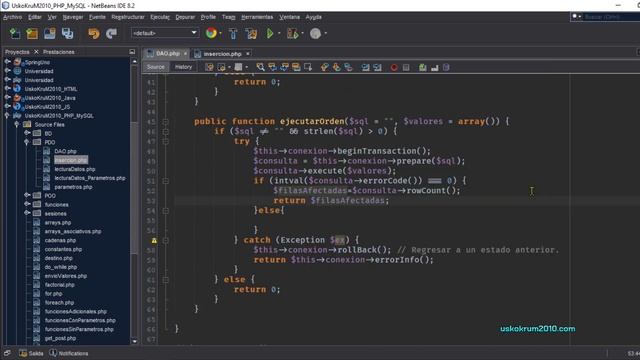The width and height of the screenshot is (640, 360).
Task: Collapse the try block fold at line 47
Action: pyautogui.click(x=165, y=142)
